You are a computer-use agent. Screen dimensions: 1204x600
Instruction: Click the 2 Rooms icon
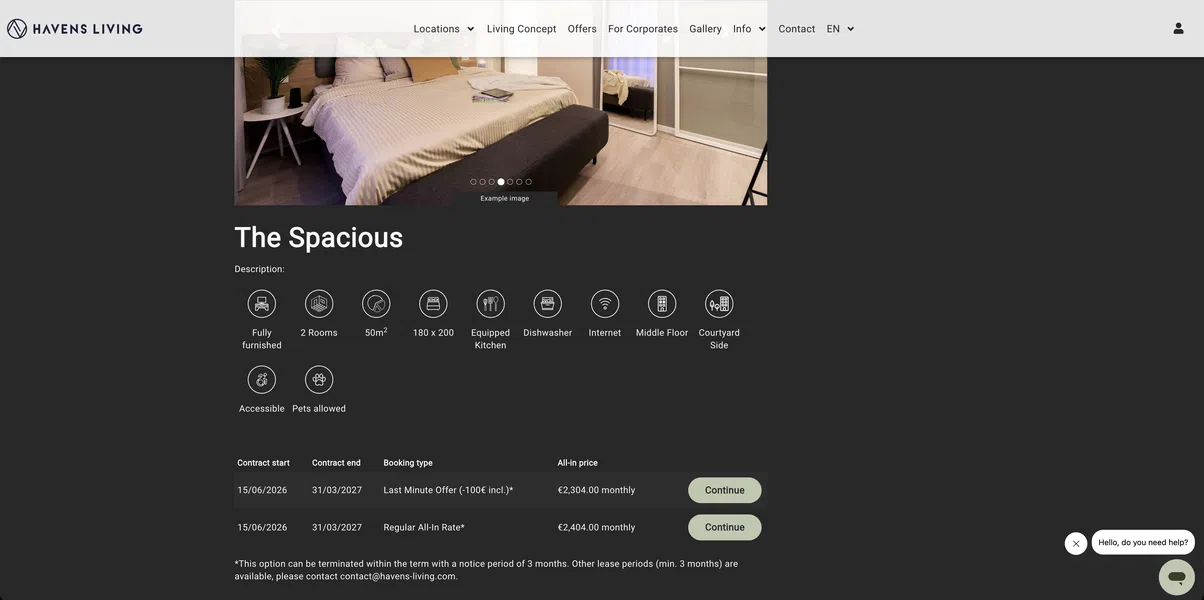pos(319,304)
